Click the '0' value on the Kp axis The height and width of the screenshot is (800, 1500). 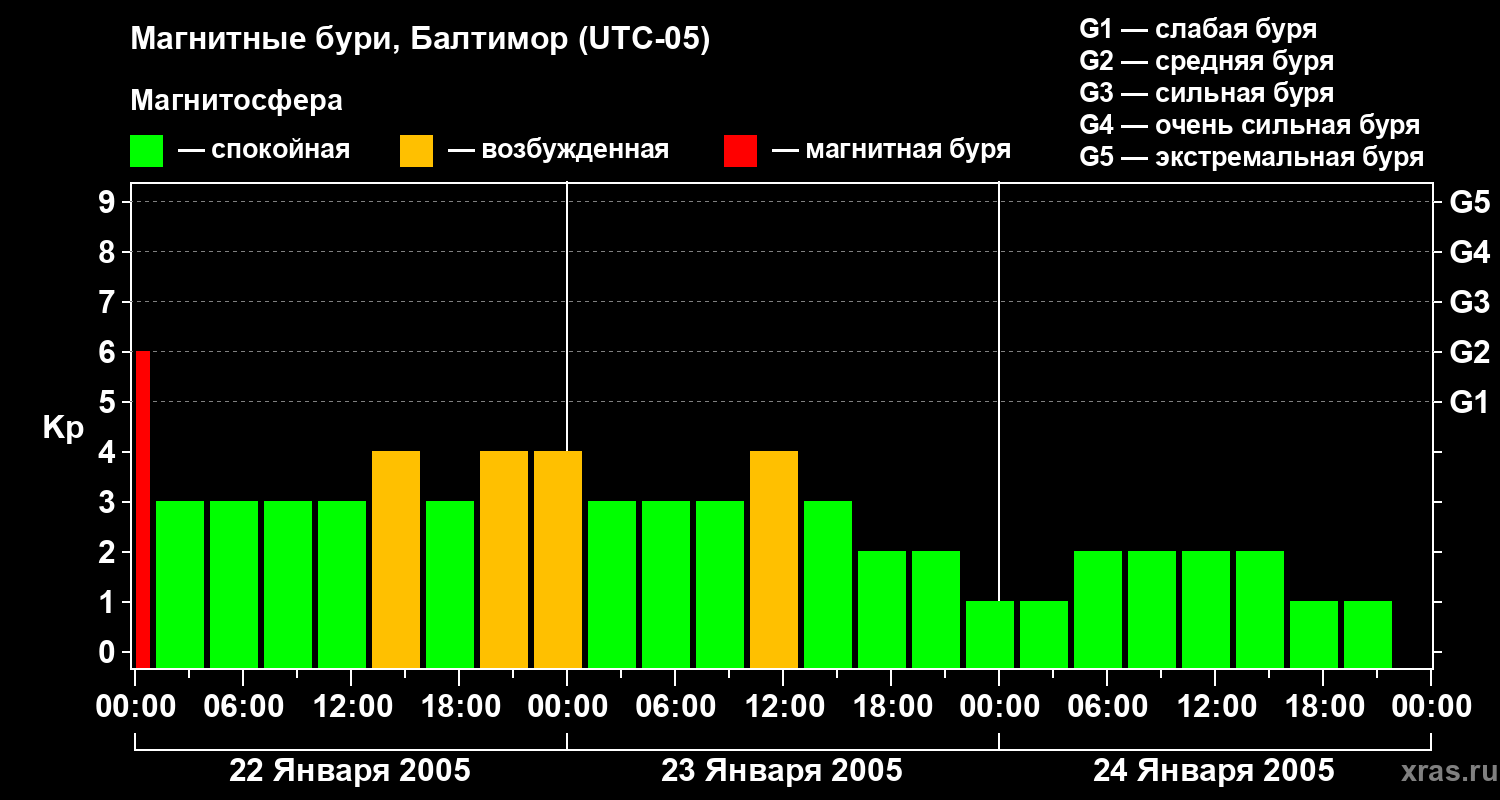pos(109,652)
